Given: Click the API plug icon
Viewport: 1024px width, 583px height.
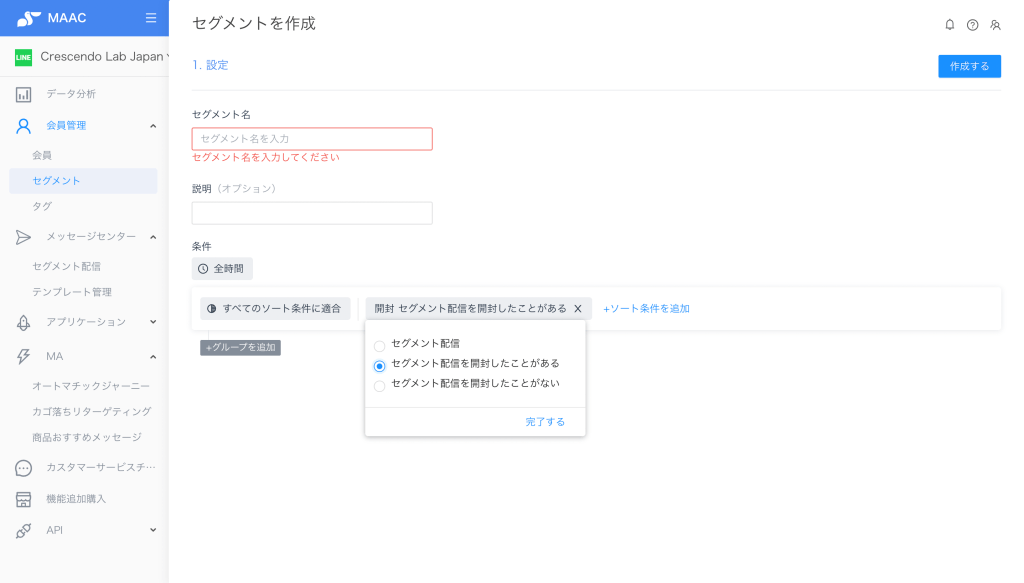Looking at the screenshot, I should [x=24, y=531].
